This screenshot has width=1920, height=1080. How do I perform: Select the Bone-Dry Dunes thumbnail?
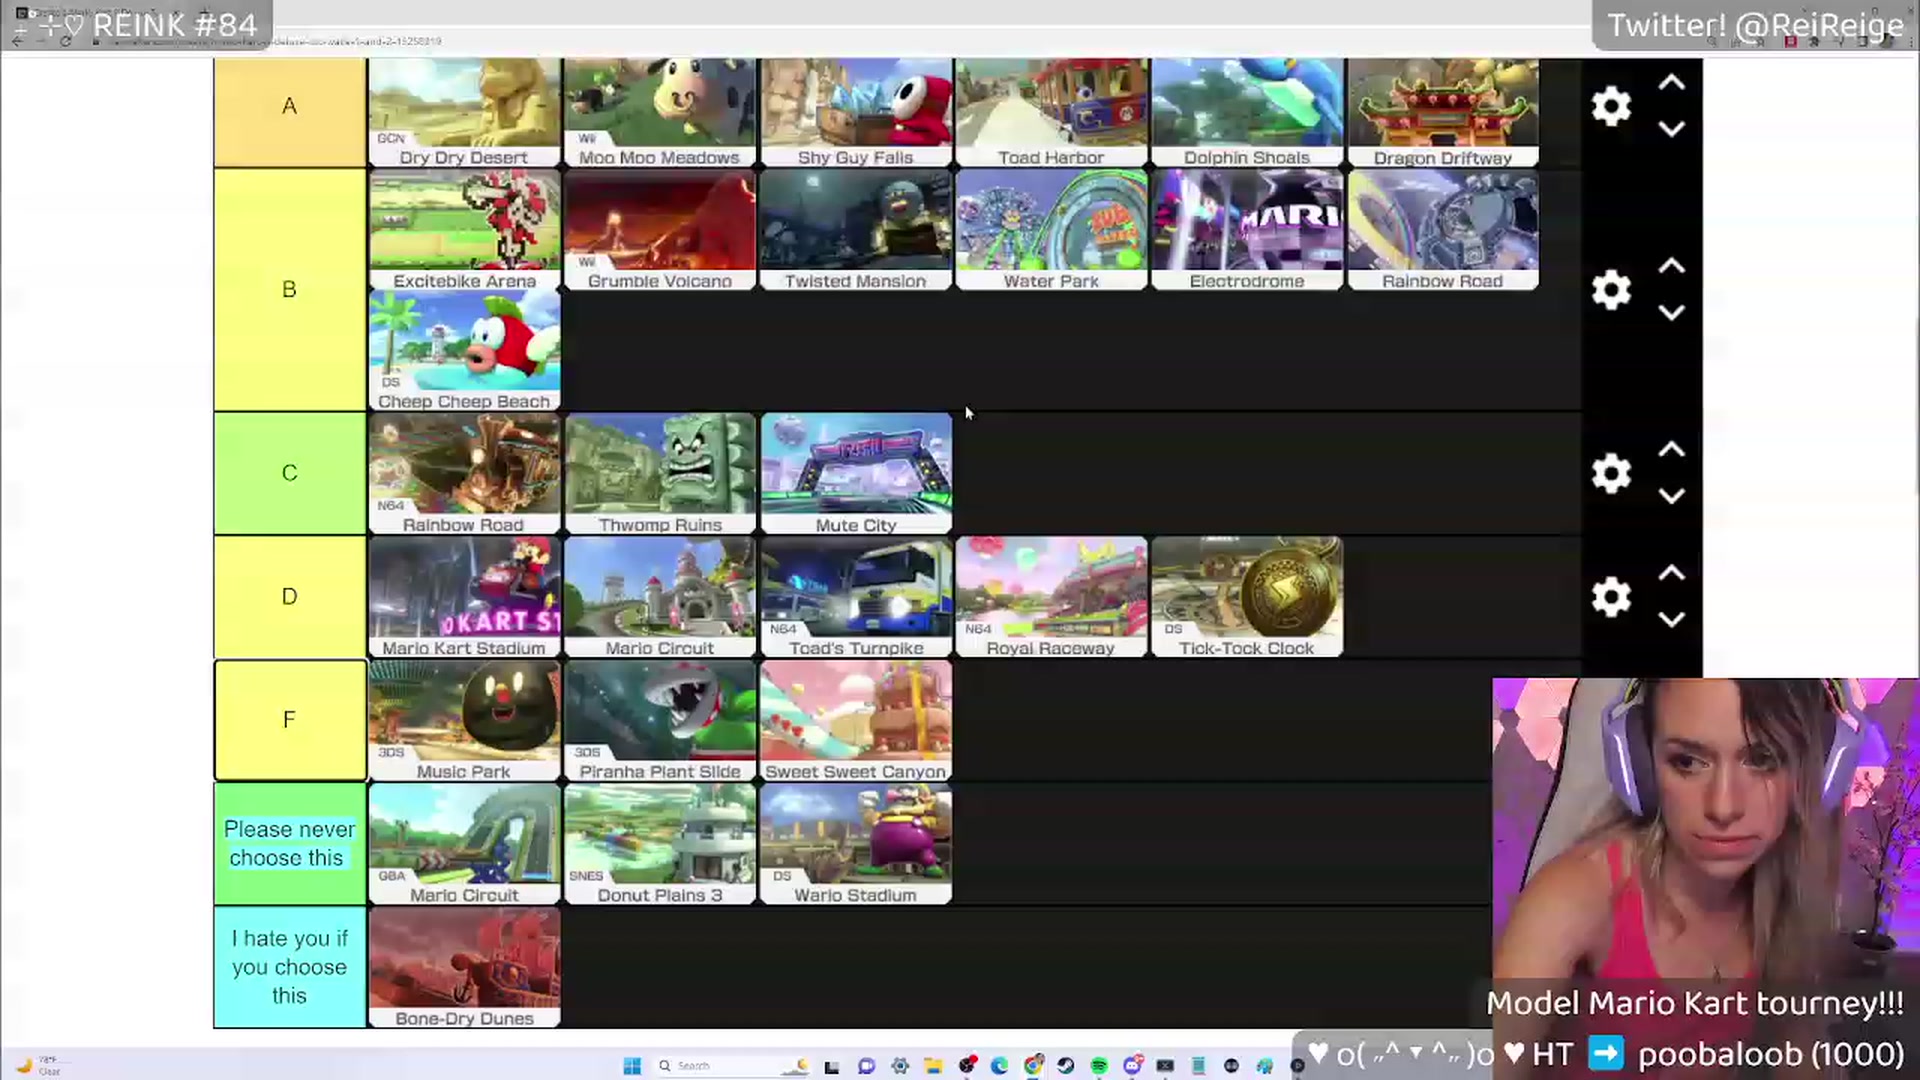[464, 968]
